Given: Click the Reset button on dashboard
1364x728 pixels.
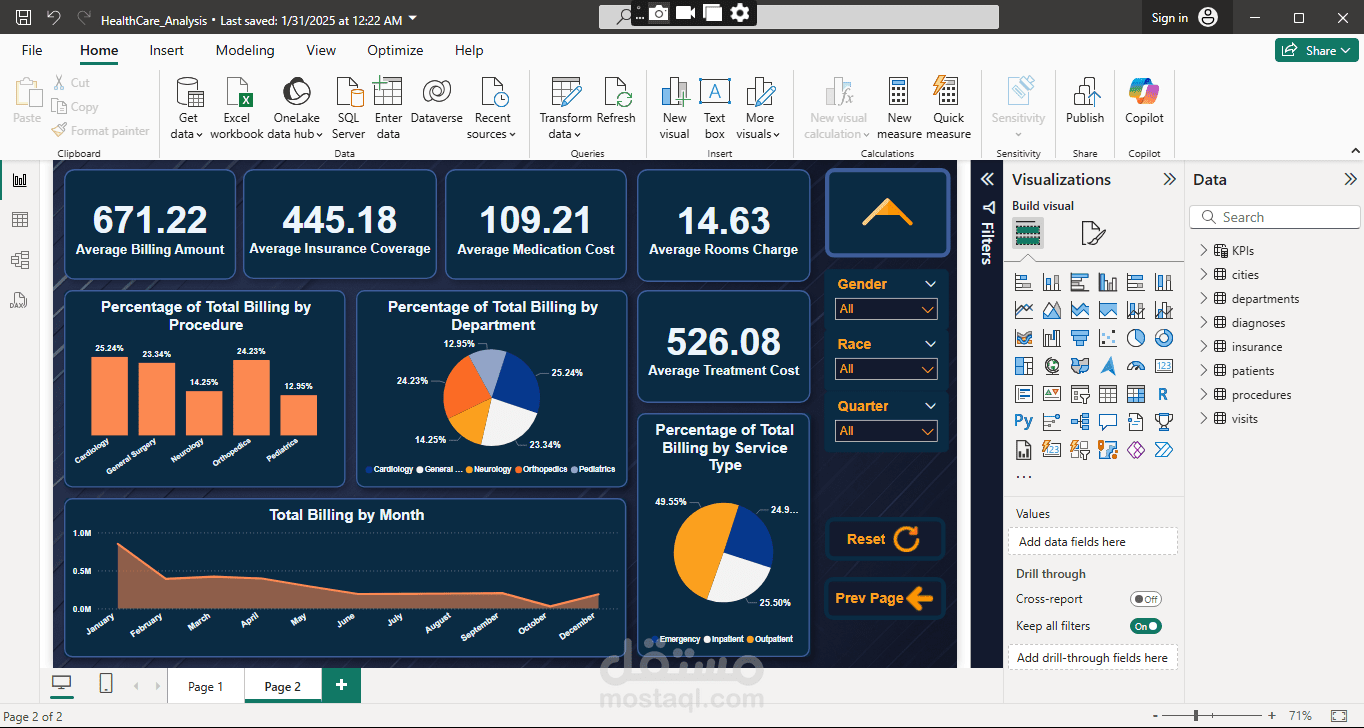Looking at the screenshot, I should [885, 539].
